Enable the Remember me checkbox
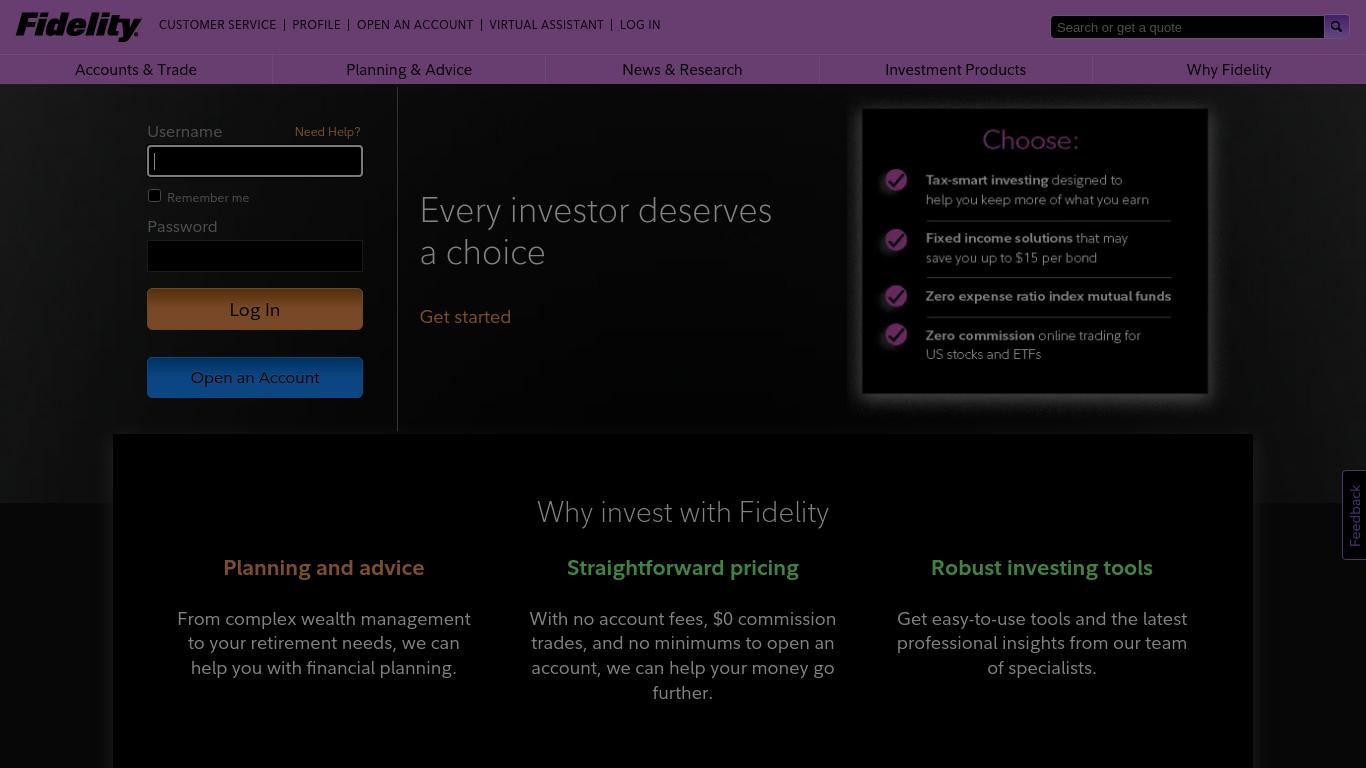 coord(154,196)
